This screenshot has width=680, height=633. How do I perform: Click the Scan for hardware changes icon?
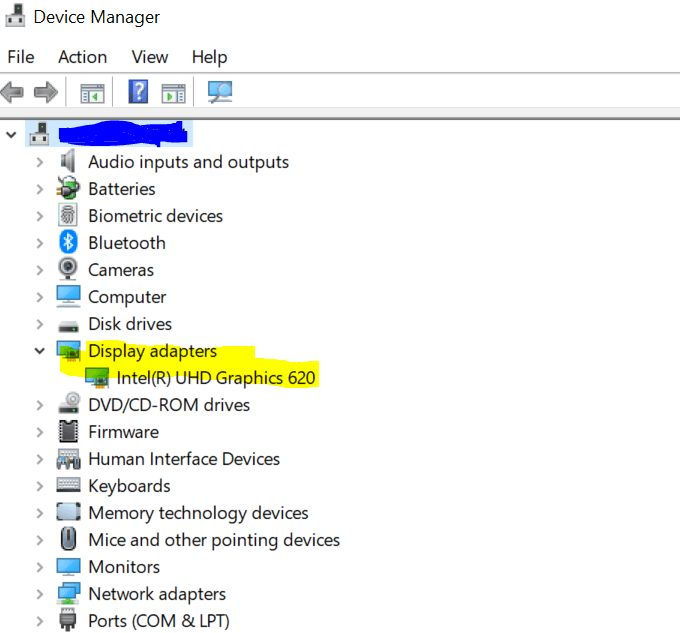tap(220, 92)
